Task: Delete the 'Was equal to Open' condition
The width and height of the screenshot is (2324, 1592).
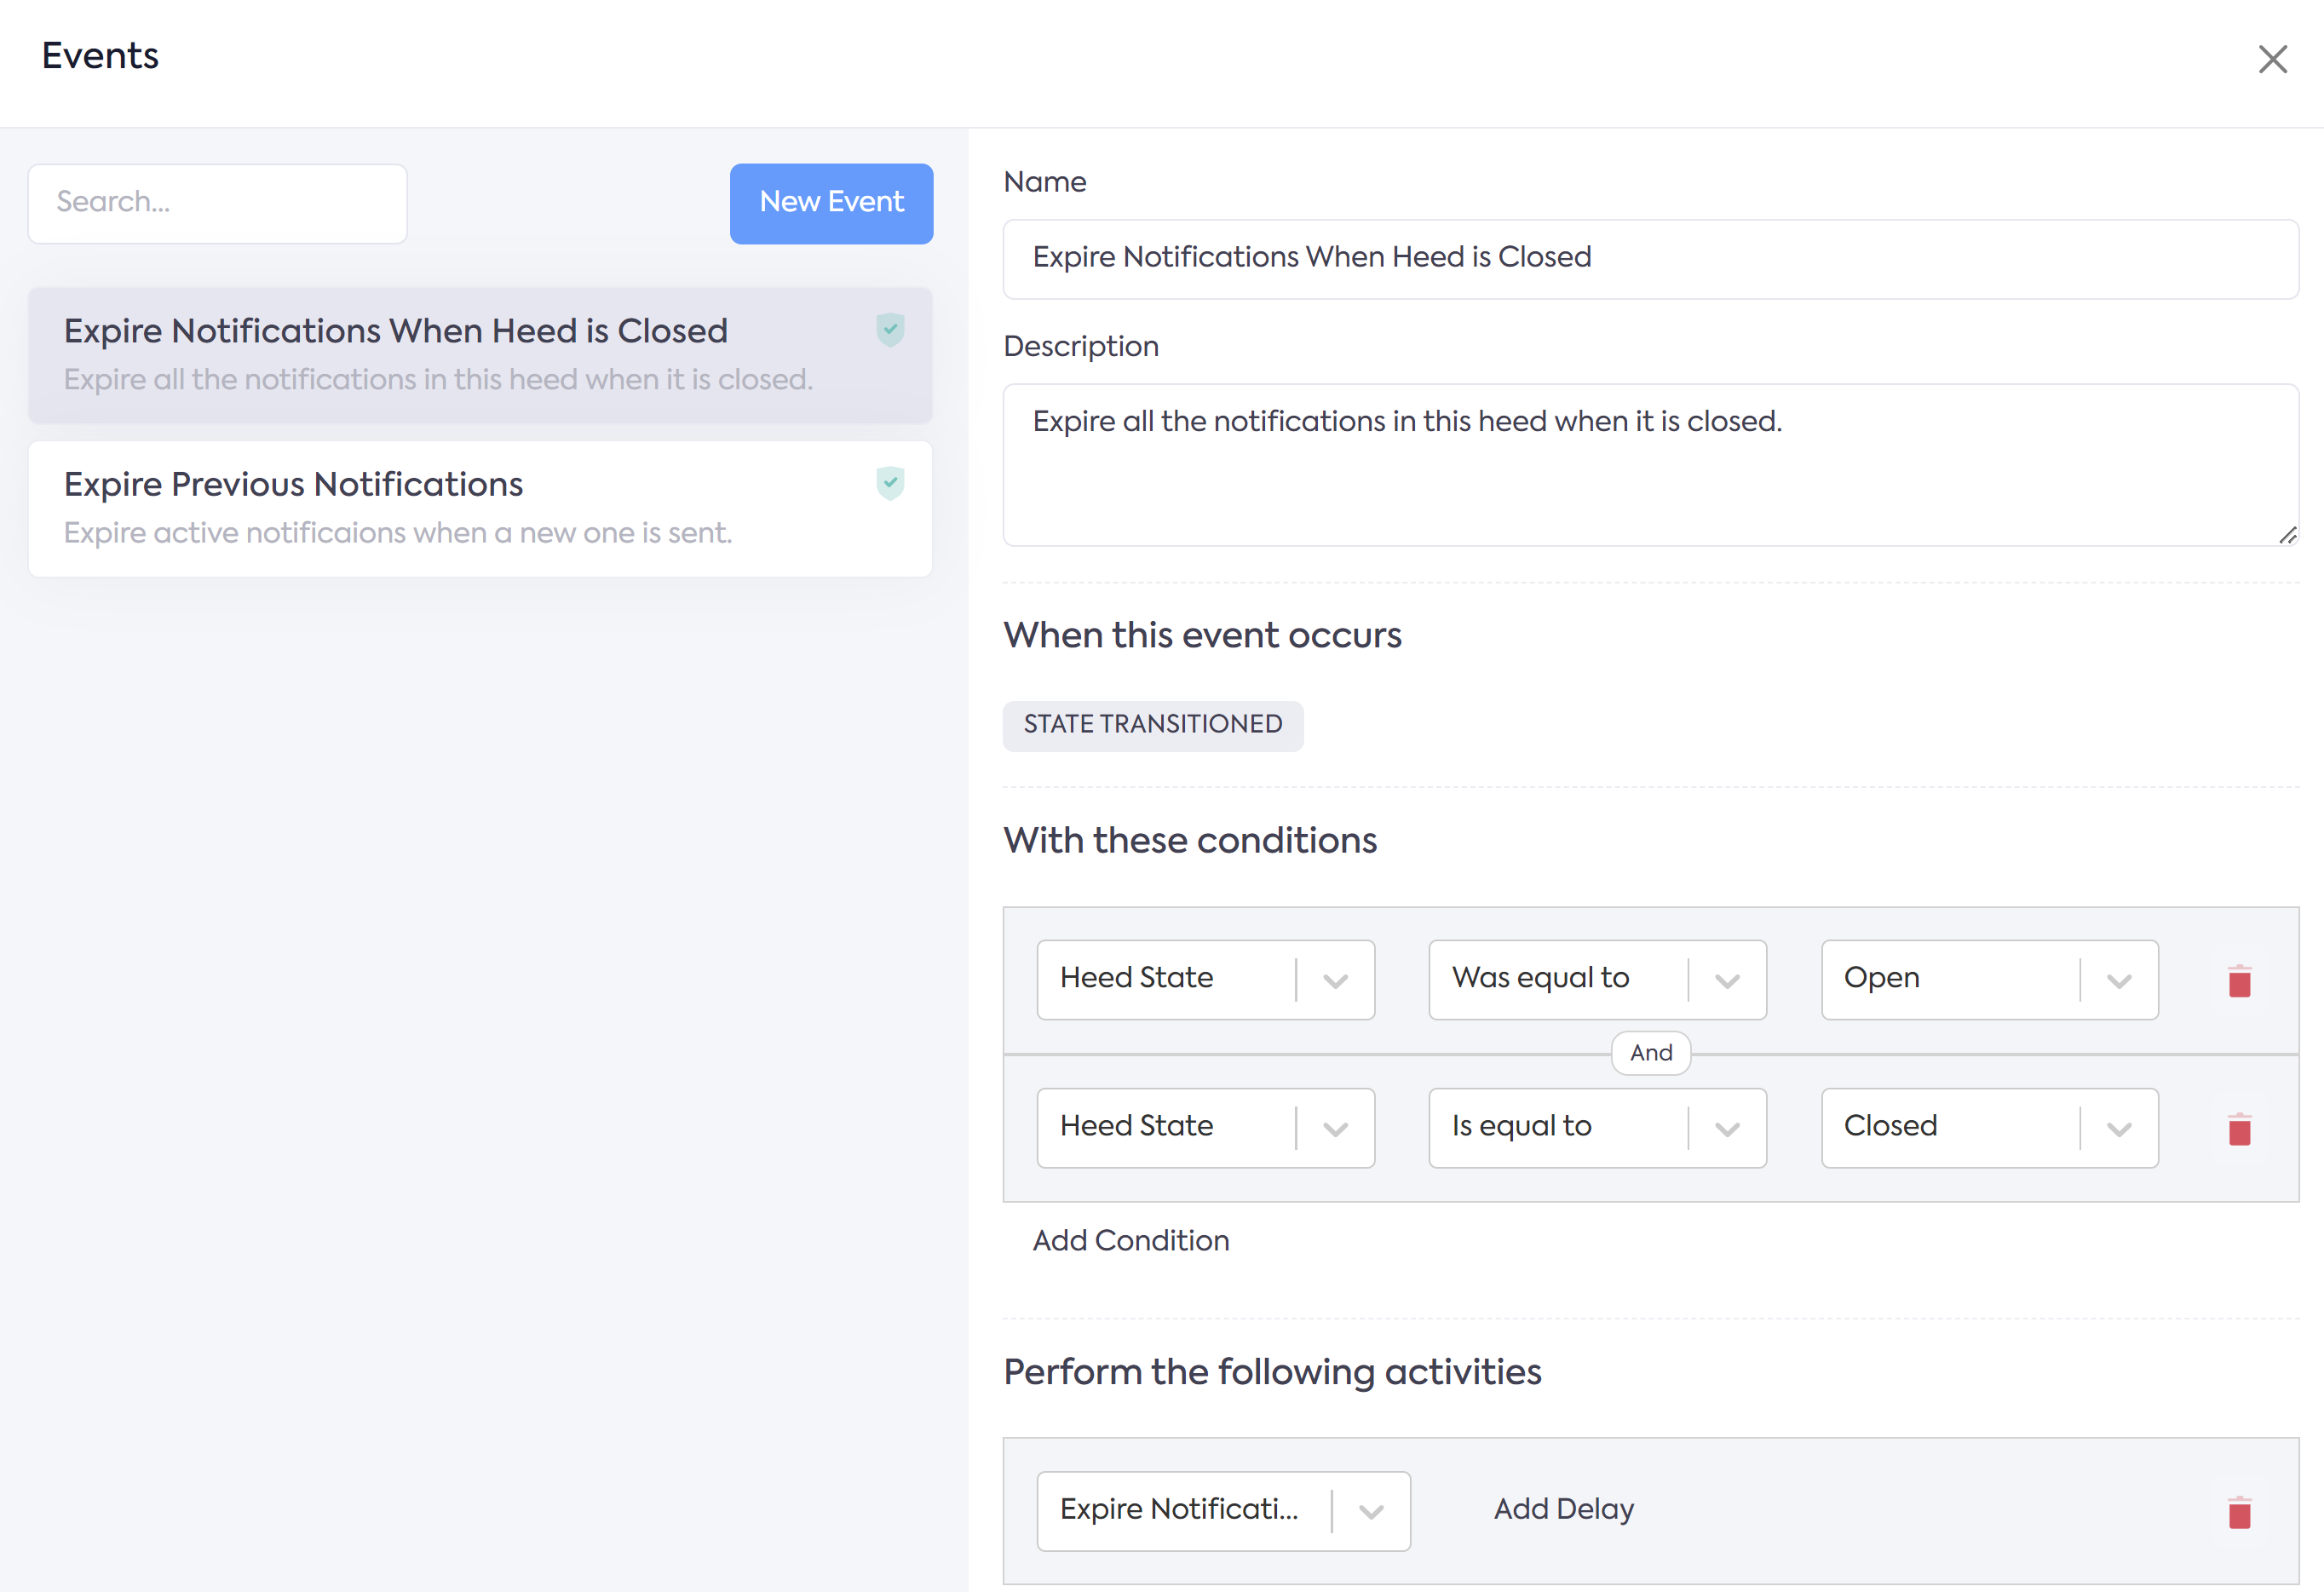Action: (x=2239, y=981)
